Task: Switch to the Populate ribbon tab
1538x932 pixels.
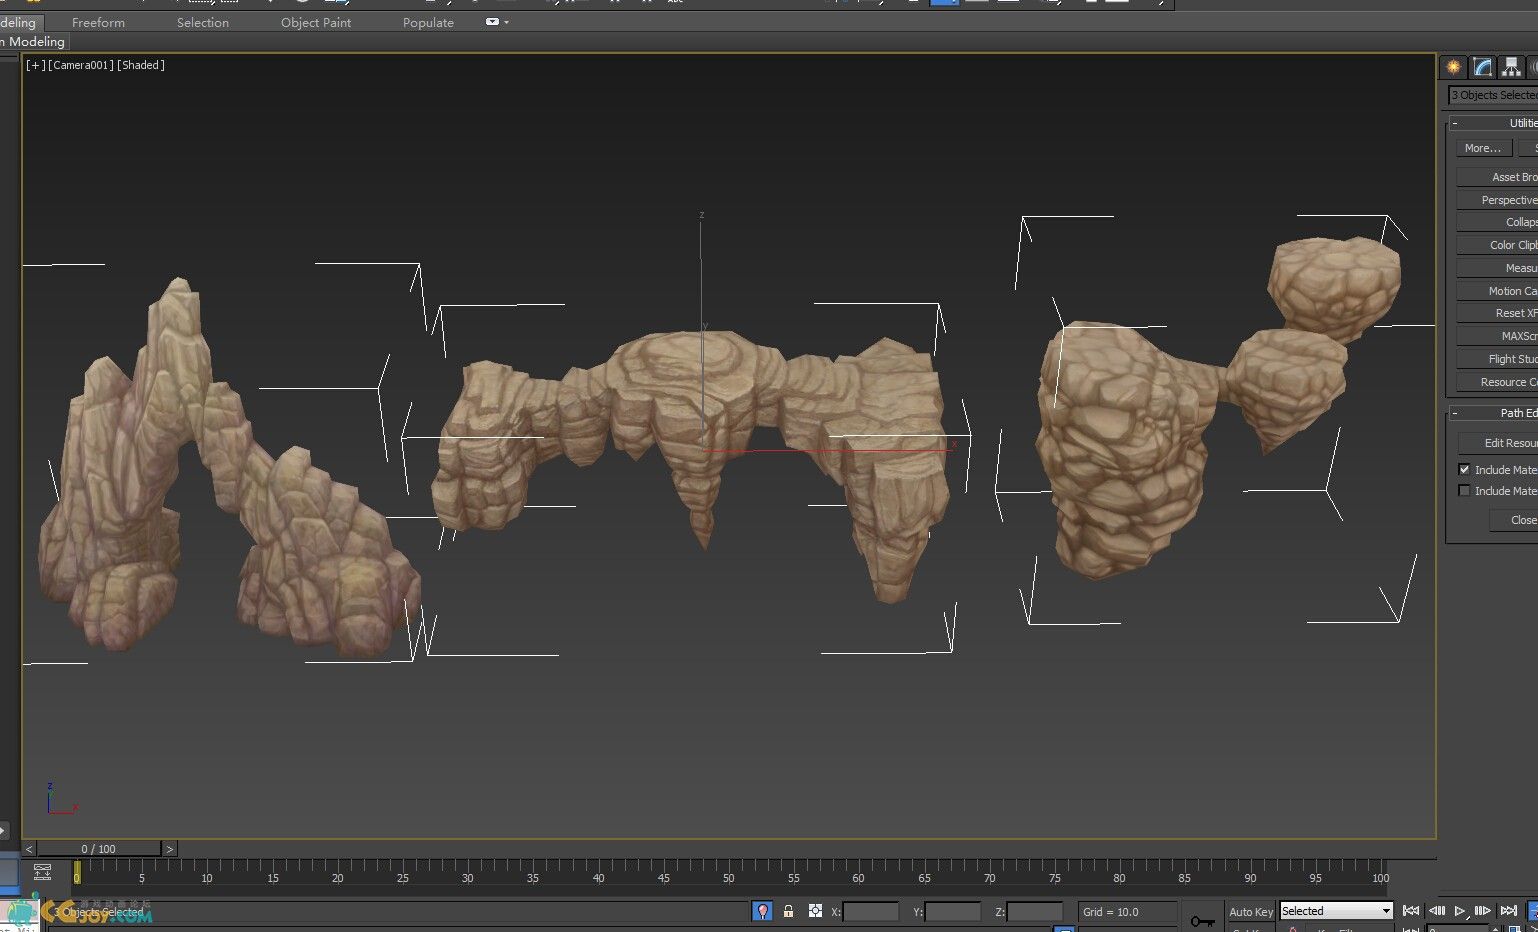Action: click(x=428, y=22)
